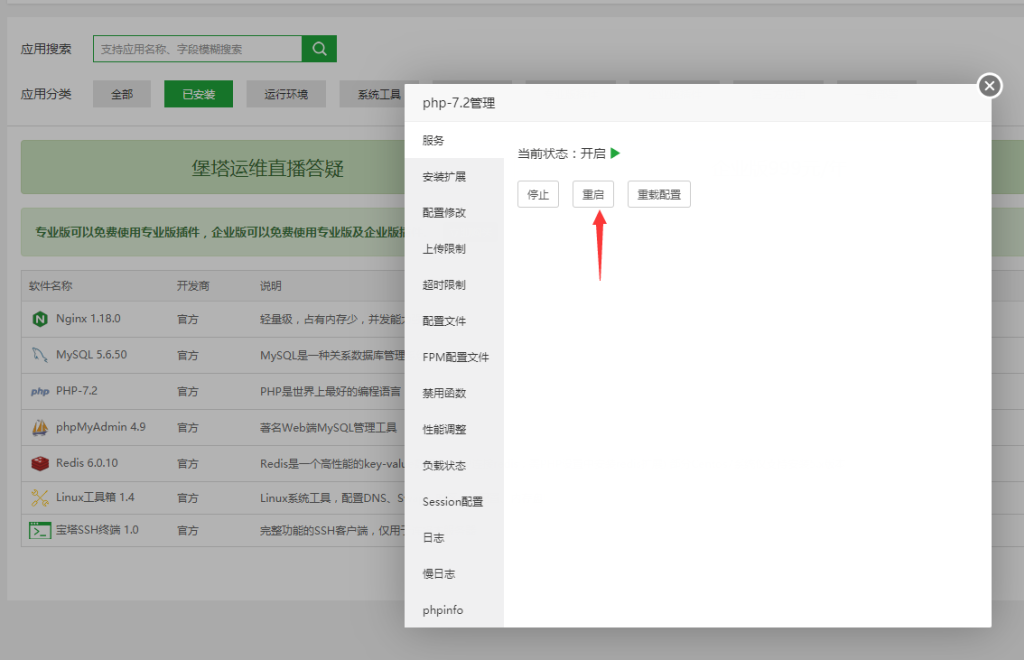
Task: Select the 全部 category filter
Action: (x=122, y=94)
